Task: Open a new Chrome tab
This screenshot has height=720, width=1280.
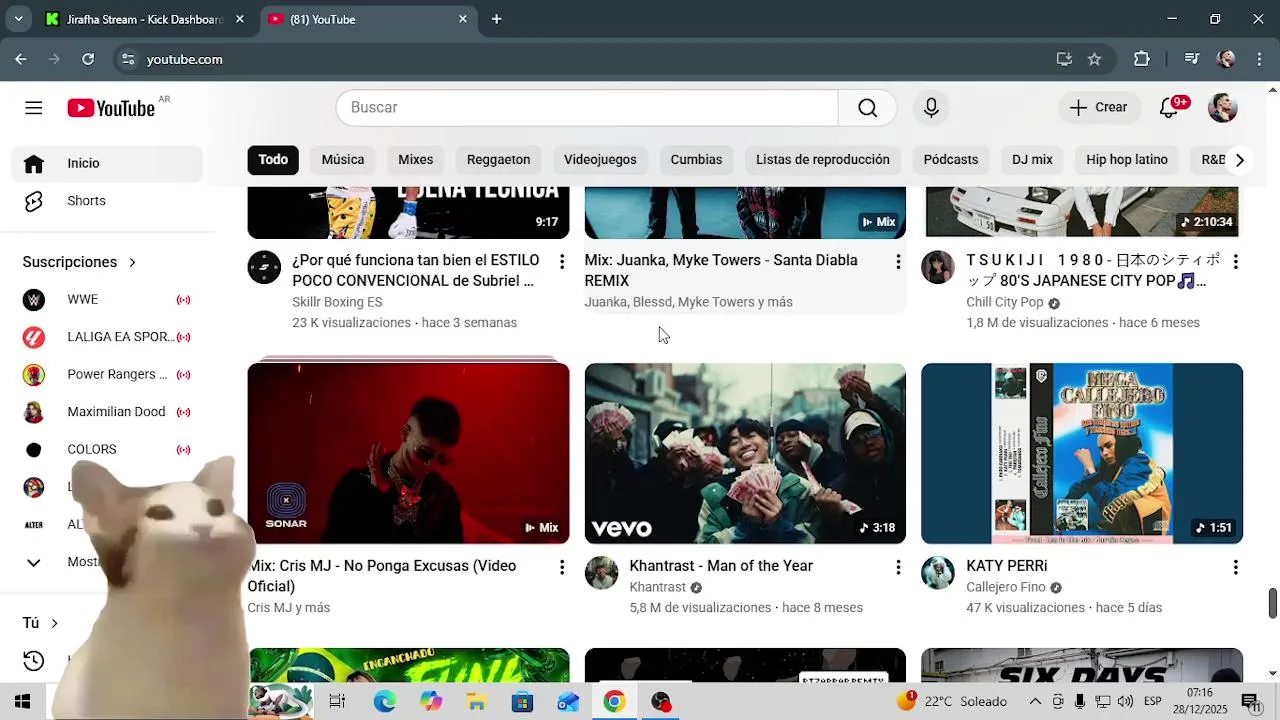Action: (496, 19)
